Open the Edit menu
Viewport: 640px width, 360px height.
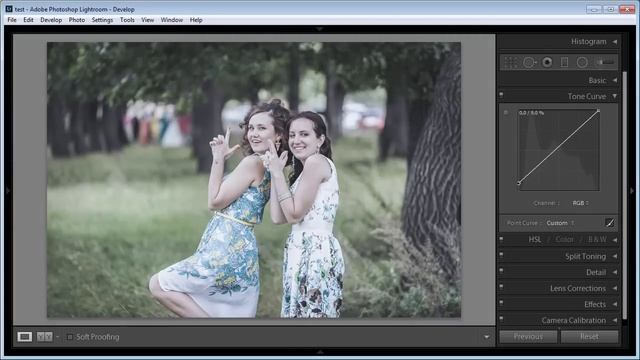pos(28,20)
